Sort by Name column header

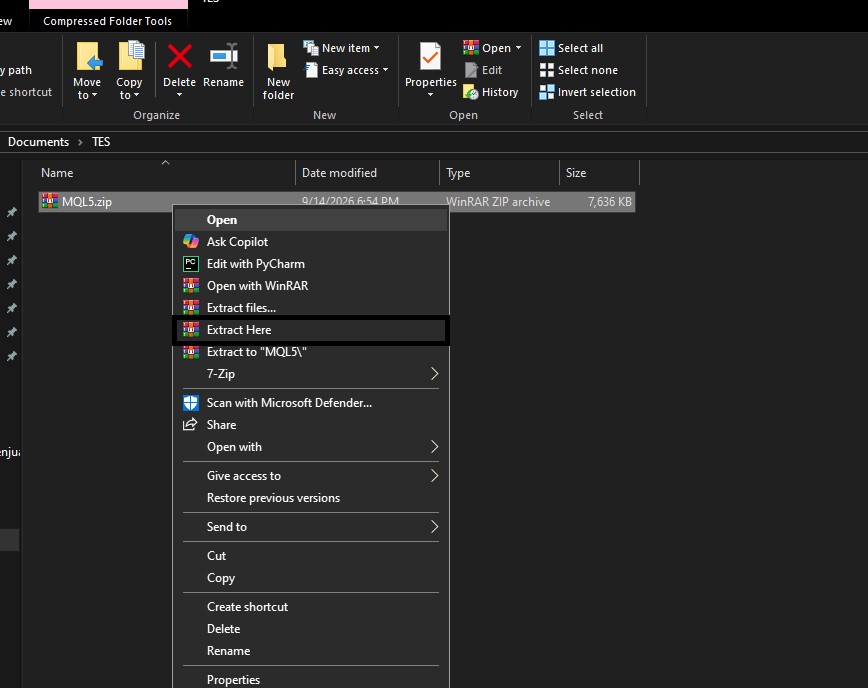[165, 173]
